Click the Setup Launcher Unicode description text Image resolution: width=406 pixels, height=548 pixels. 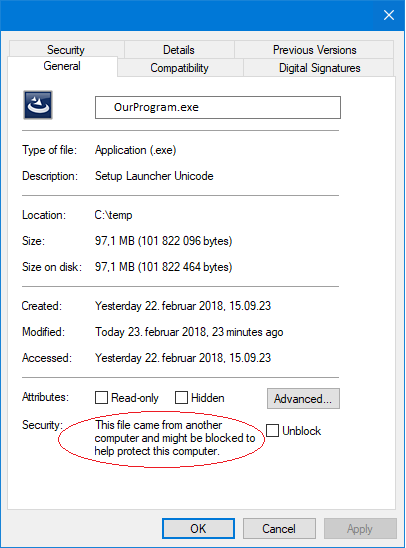point(154,176)
